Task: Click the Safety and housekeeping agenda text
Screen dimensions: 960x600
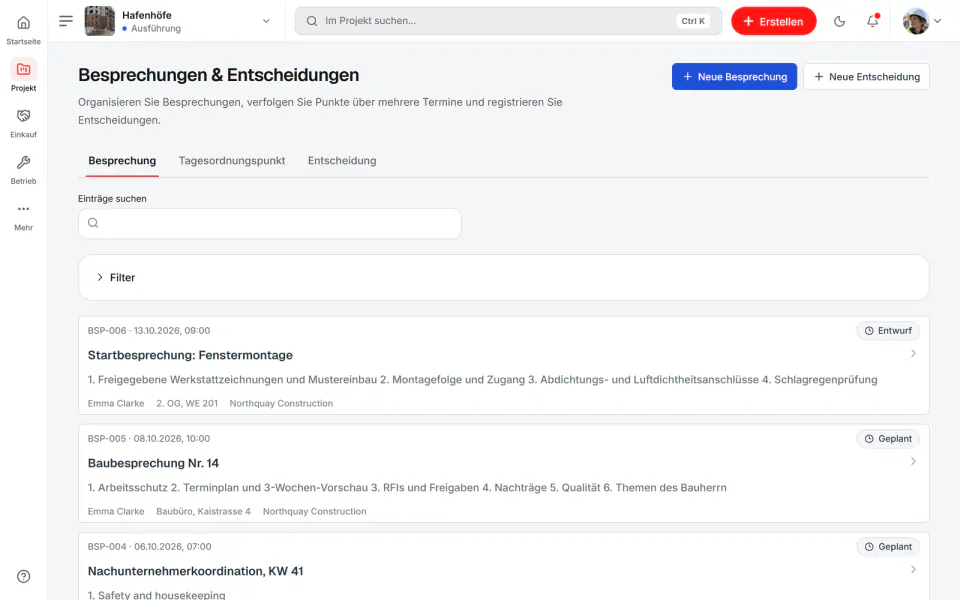Action: click(156, 594)
